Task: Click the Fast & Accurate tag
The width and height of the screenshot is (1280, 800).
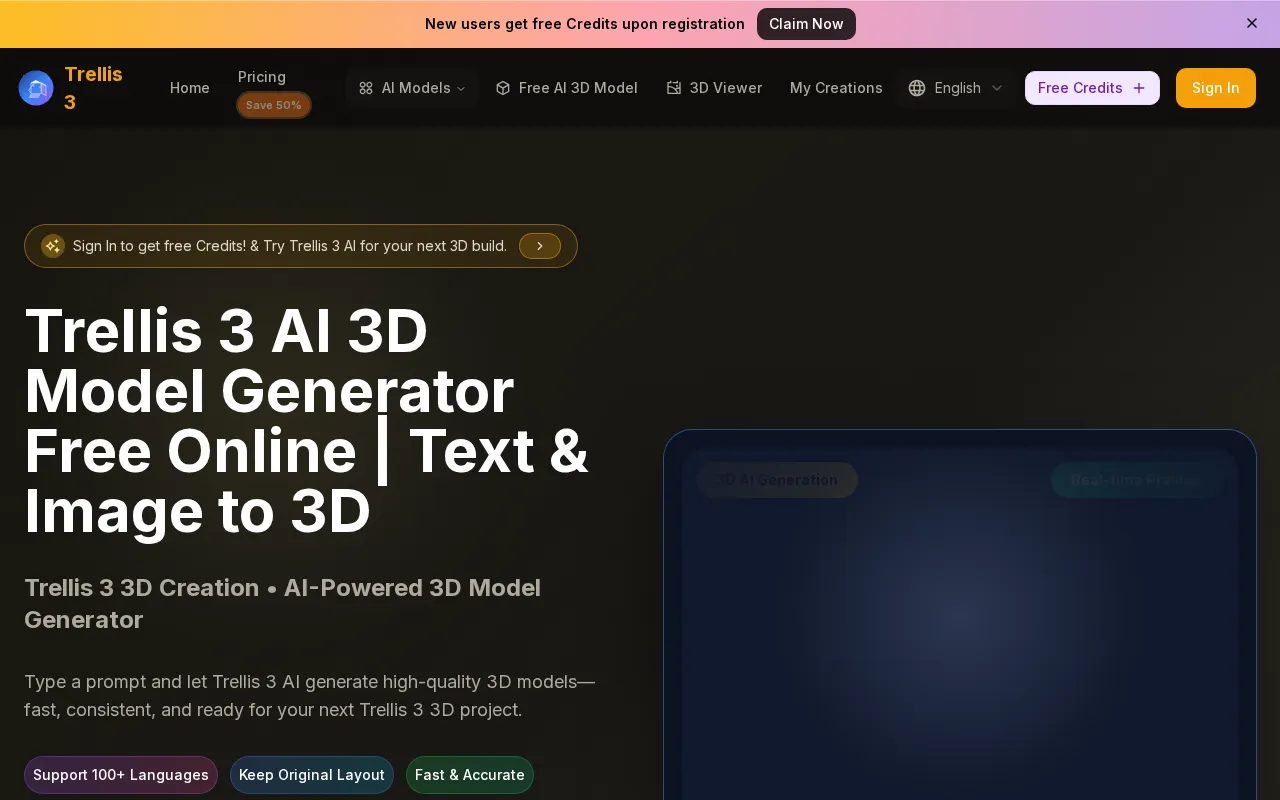Action: pyautogui.click(x=470, y=775)
